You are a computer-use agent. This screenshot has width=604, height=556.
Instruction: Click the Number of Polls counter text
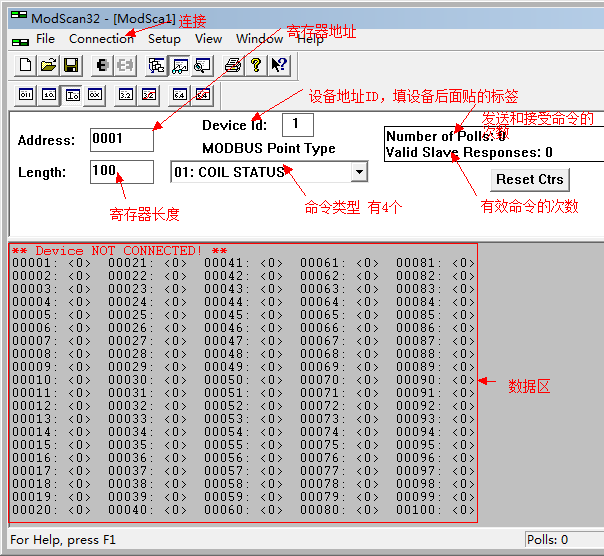tap(446, 136)
